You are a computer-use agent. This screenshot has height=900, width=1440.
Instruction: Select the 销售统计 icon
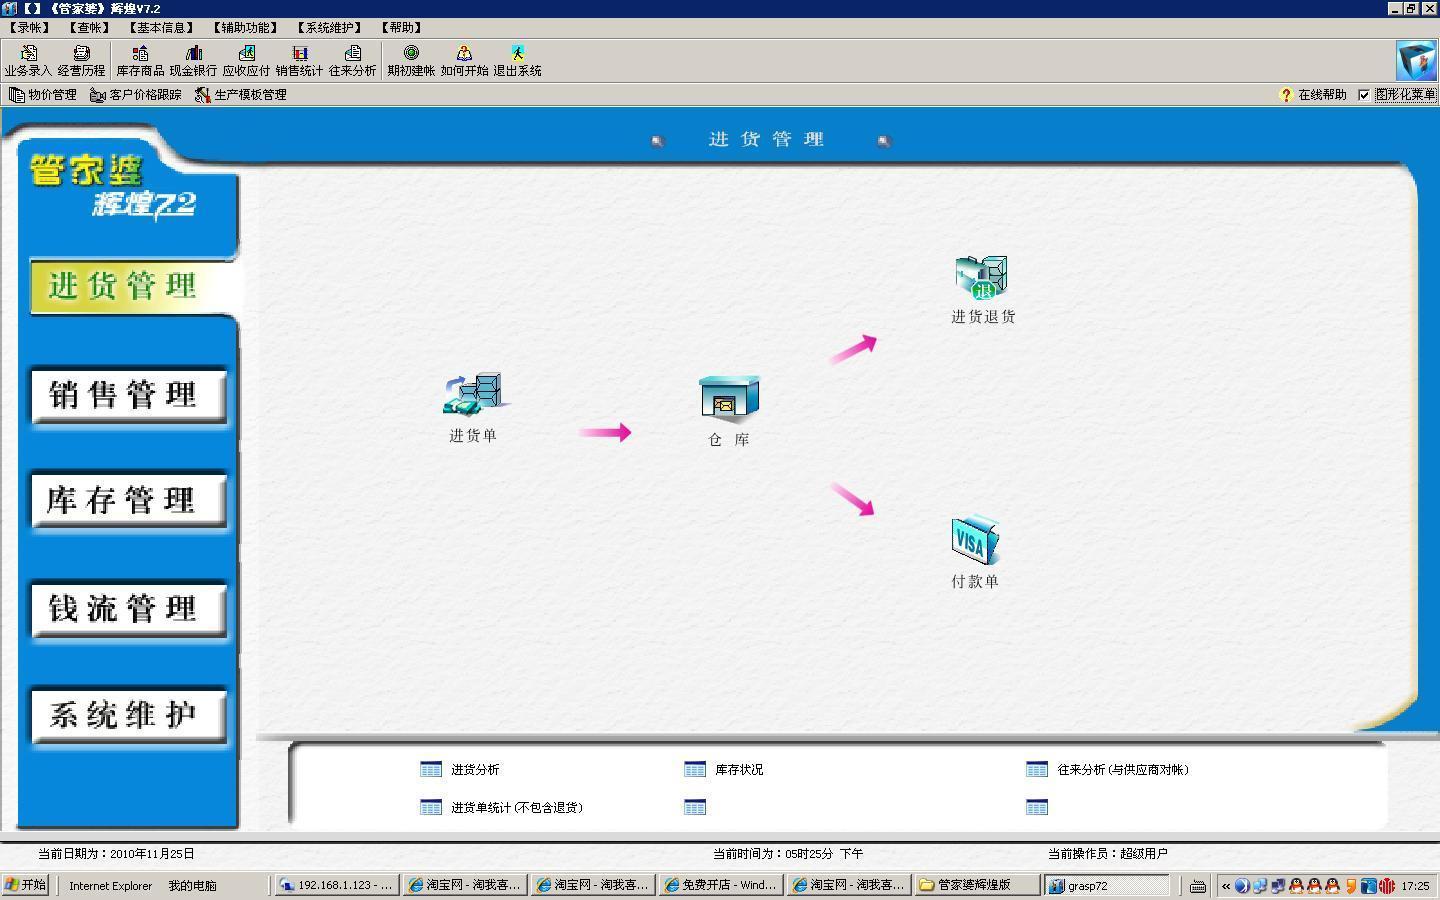[x=299, y=59]
